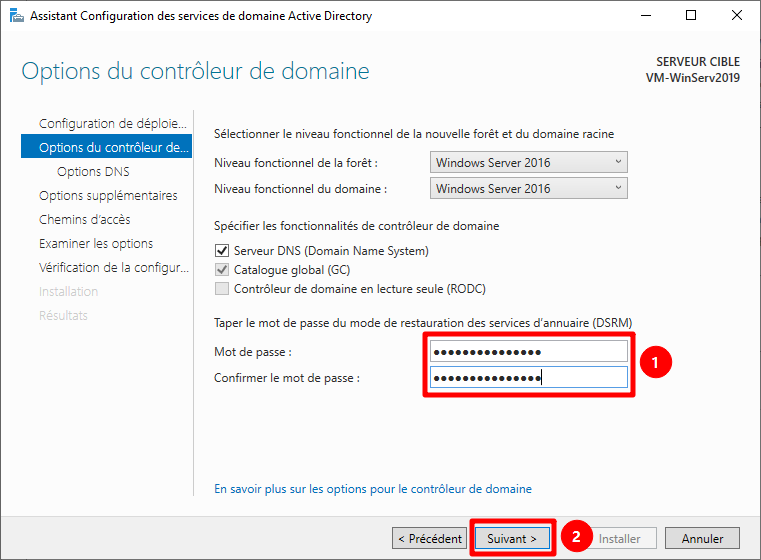Close the Active Directory configuration wizard
The width and height of the screenshot is (761, 560).
click(x=737, y=15)
